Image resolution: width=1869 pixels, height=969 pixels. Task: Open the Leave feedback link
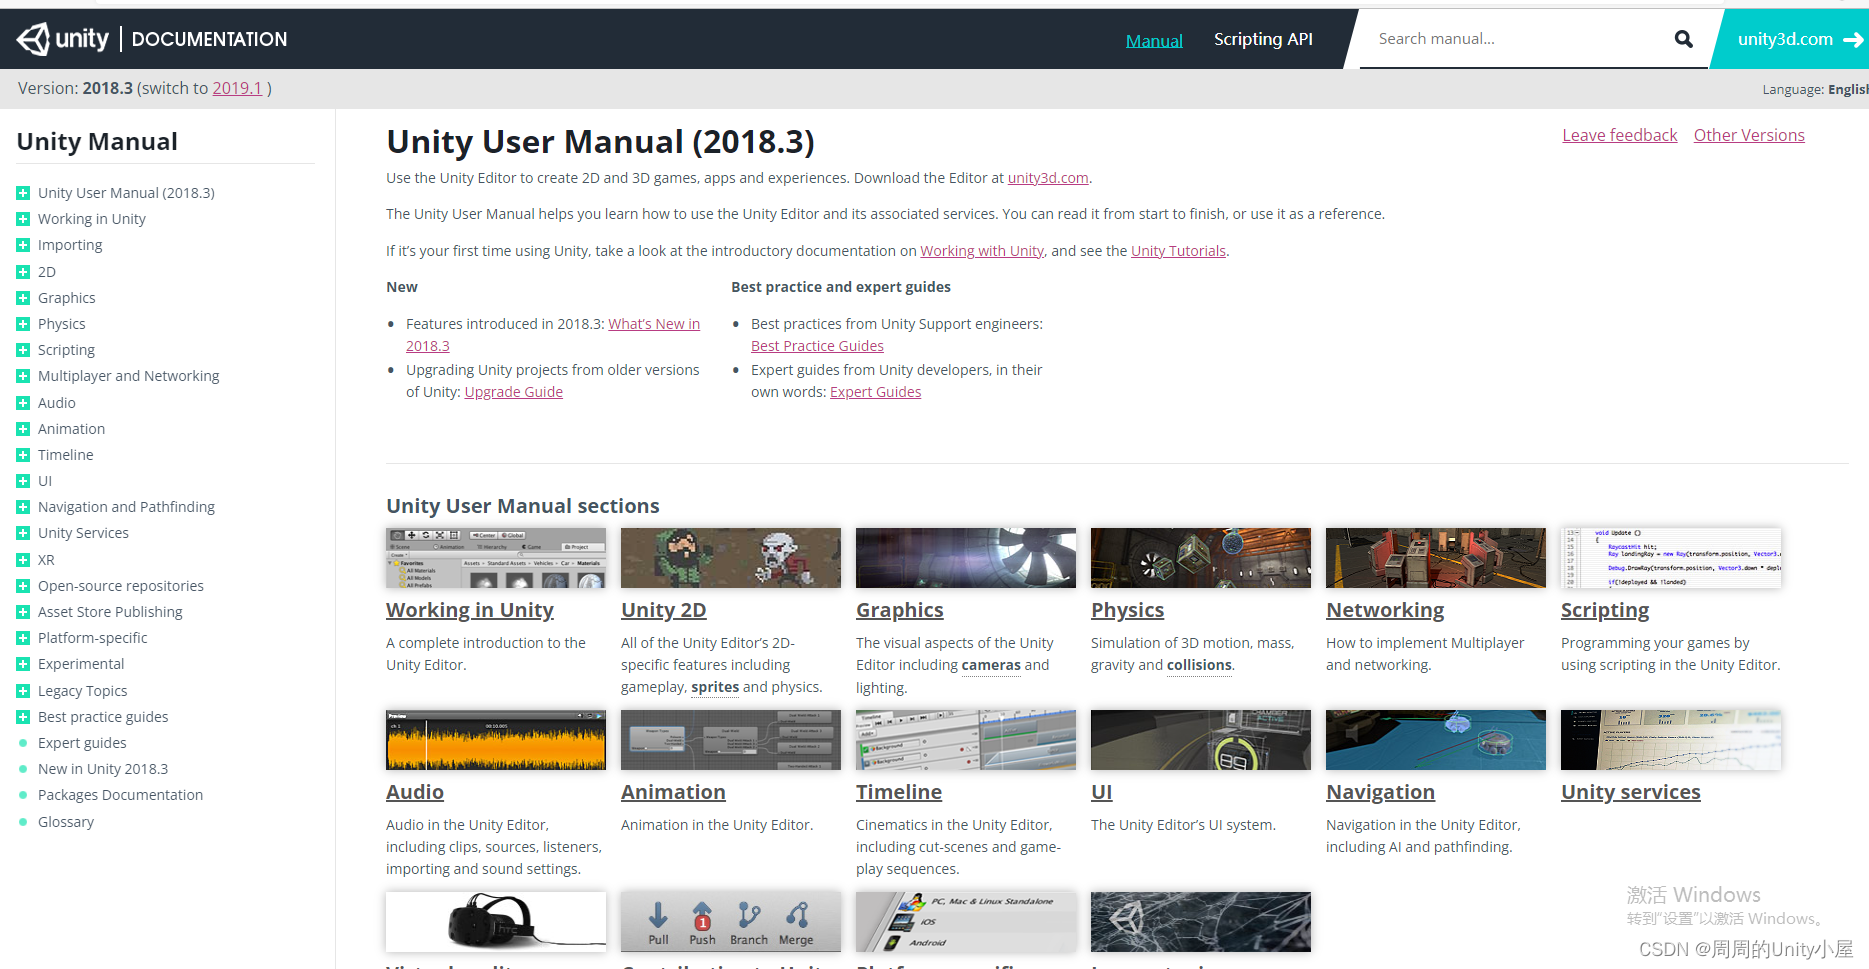click(1619, 135)
